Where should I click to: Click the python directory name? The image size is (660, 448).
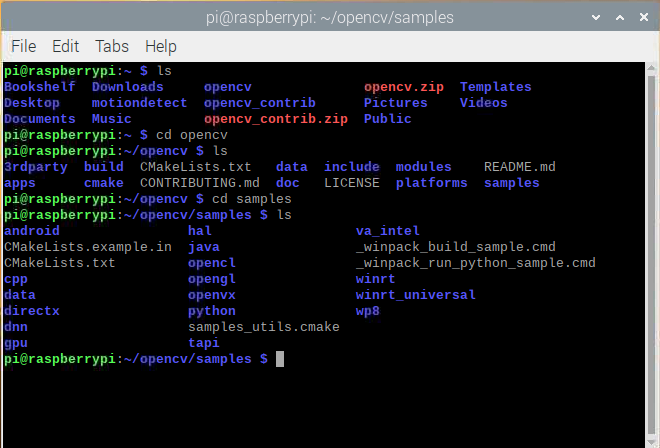click(x=212, y=311)
